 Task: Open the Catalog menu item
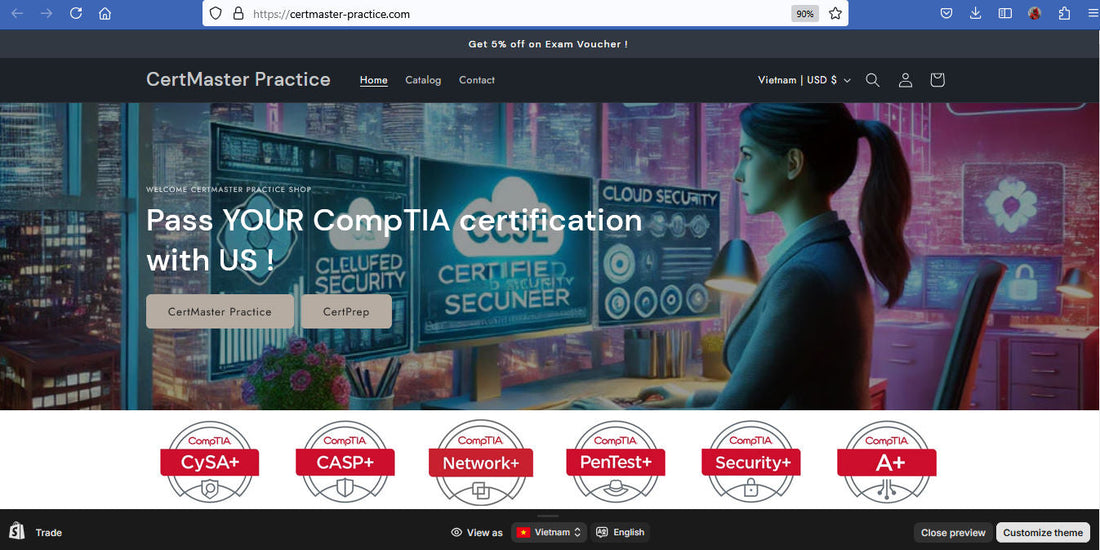point(423,80)
